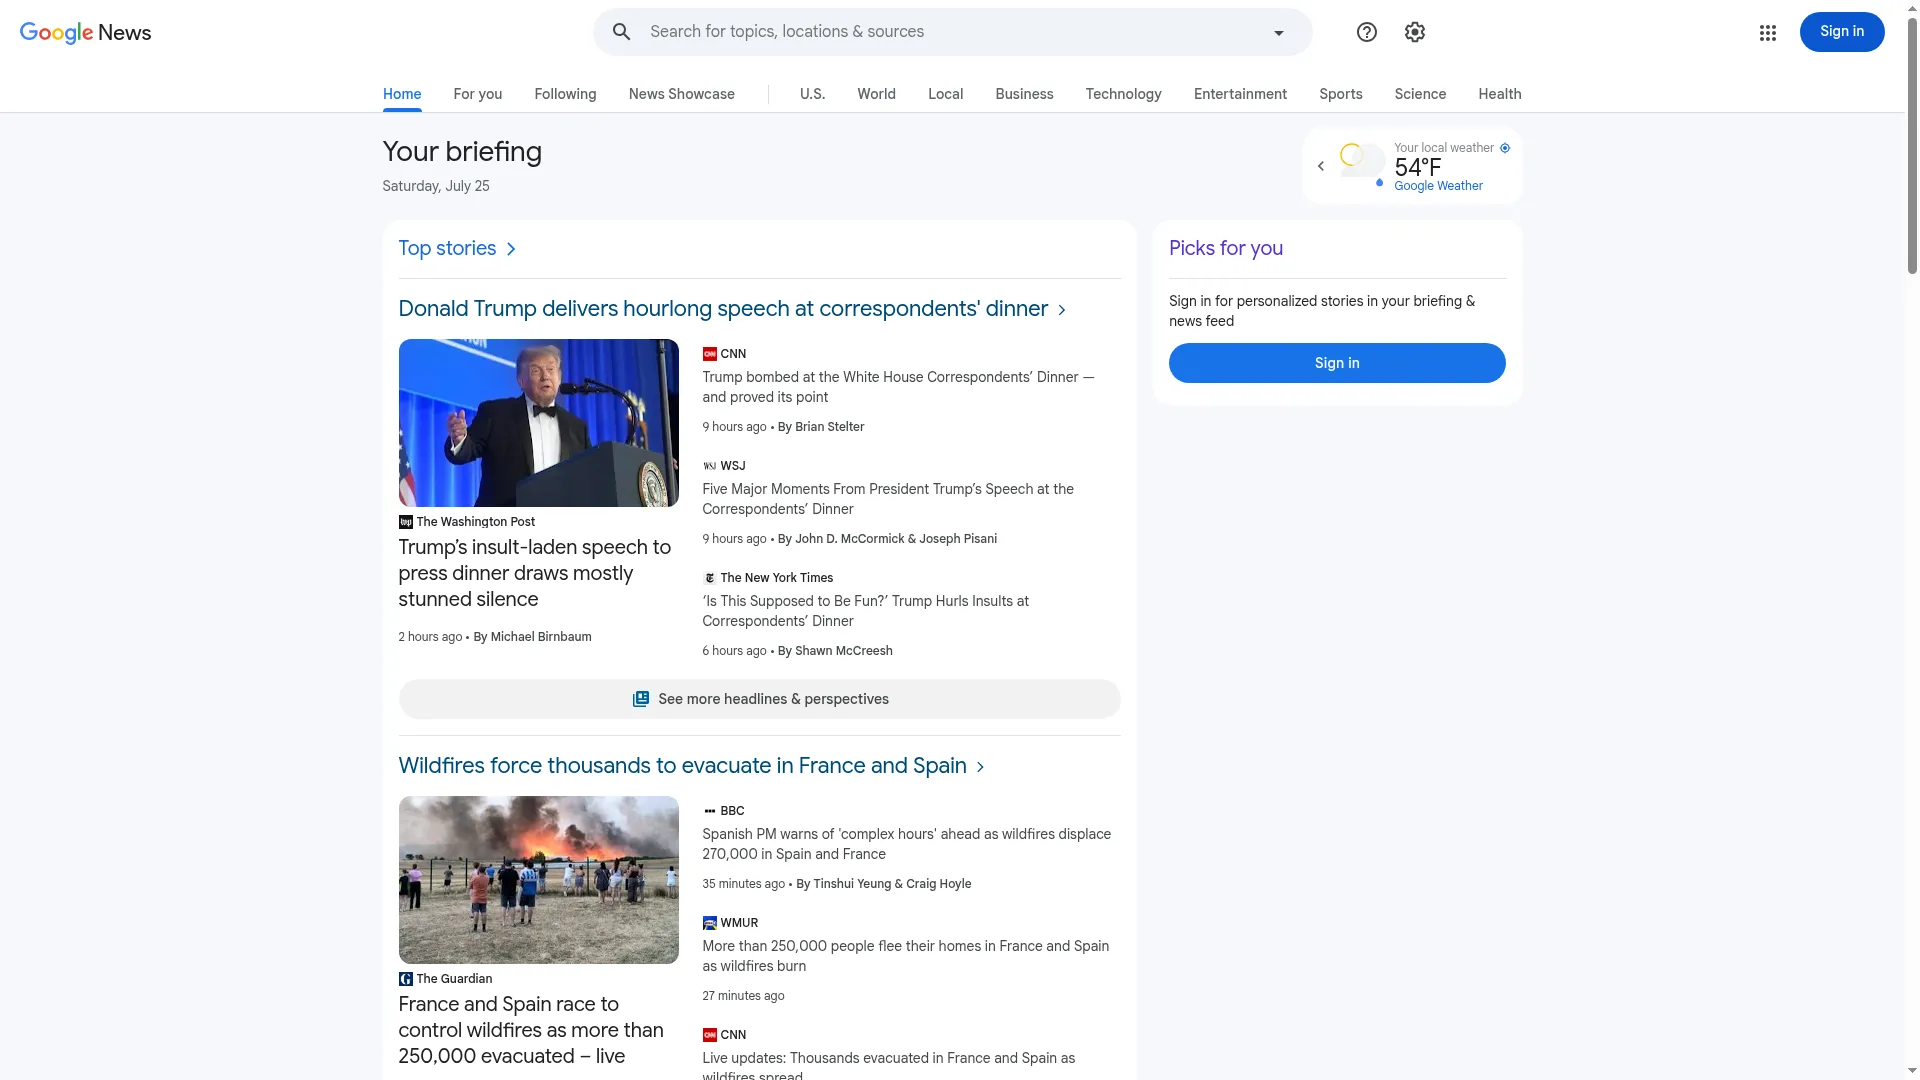This screenshot has height=1080, width=1920.
Task: Click the CNN source icon in Trump story
Action: coord(709,354)
